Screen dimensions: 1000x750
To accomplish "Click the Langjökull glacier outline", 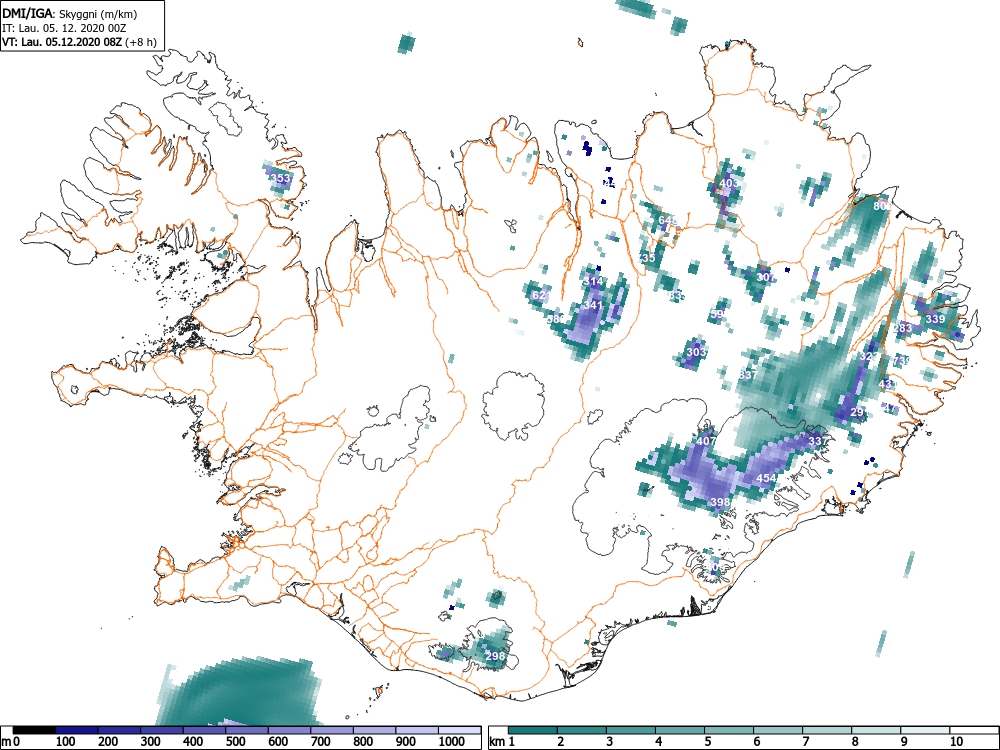I will [394, 427].
